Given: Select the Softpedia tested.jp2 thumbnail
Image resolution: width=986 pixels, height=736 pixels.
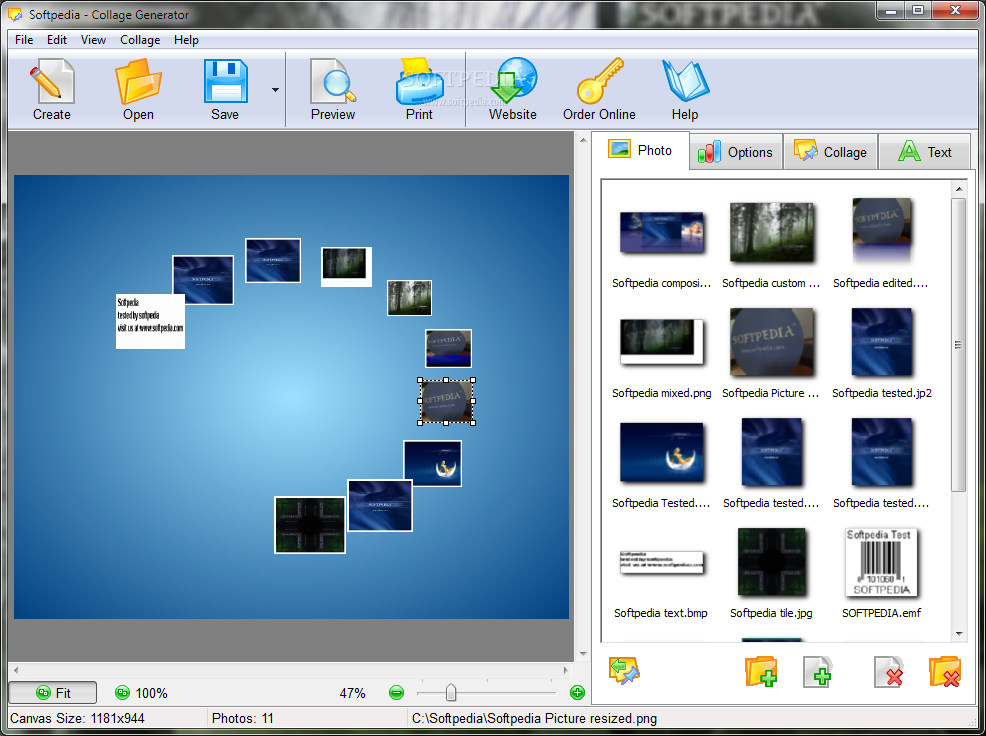Looking at the screenshot, I should (x=882, y=342).
